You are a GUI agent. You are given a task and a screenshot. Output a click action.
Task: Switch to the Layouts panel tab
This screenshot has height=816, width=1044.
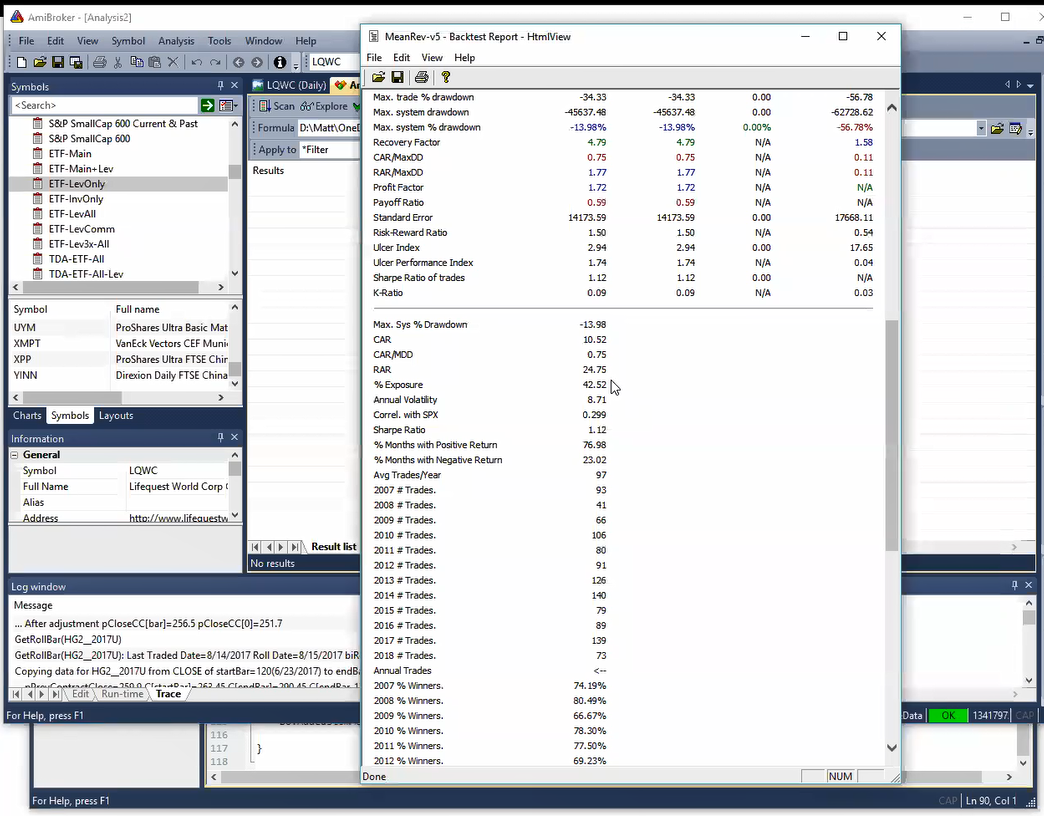pyautogui.click(x=116, y=415)
